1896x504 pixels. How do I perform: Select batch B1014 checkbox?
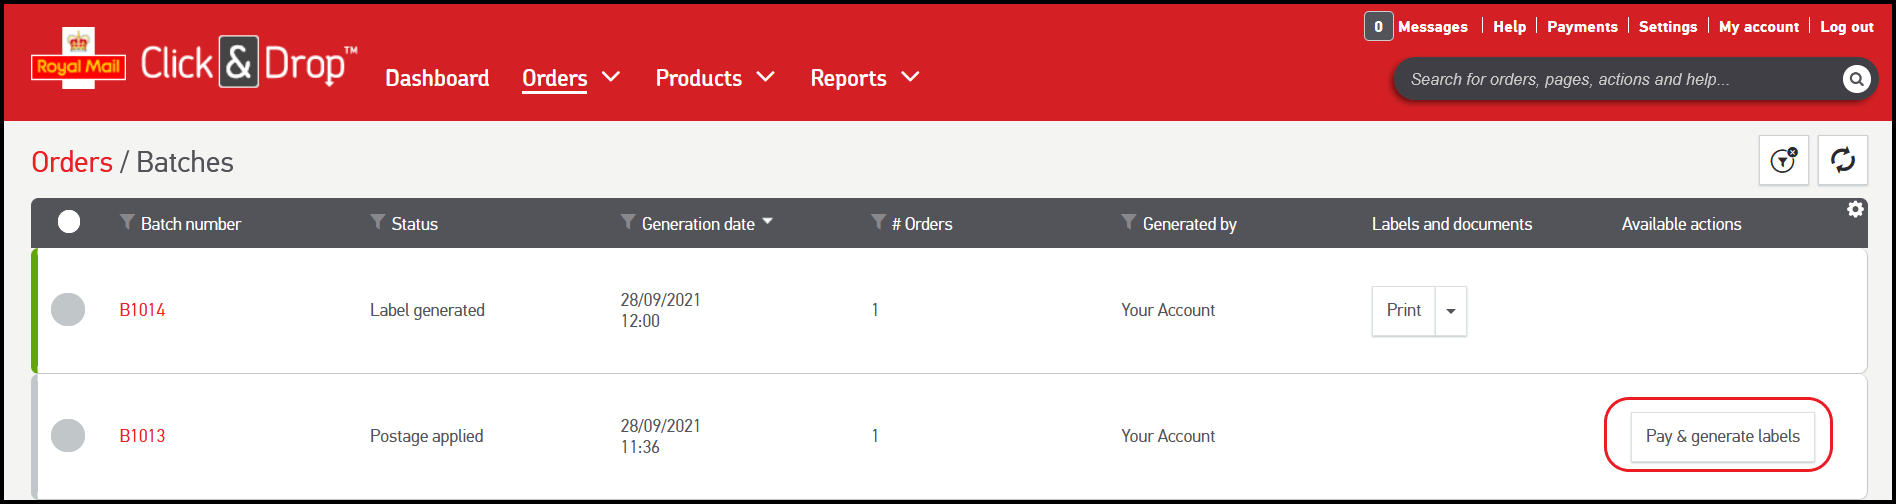[68, 310]
